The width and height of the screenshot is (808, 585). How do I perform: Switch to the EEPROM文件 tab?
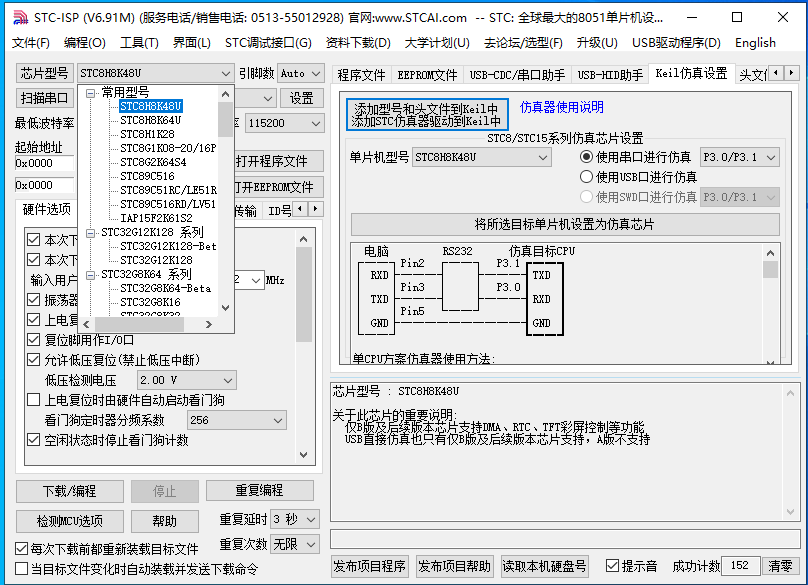tap(427, 75)
